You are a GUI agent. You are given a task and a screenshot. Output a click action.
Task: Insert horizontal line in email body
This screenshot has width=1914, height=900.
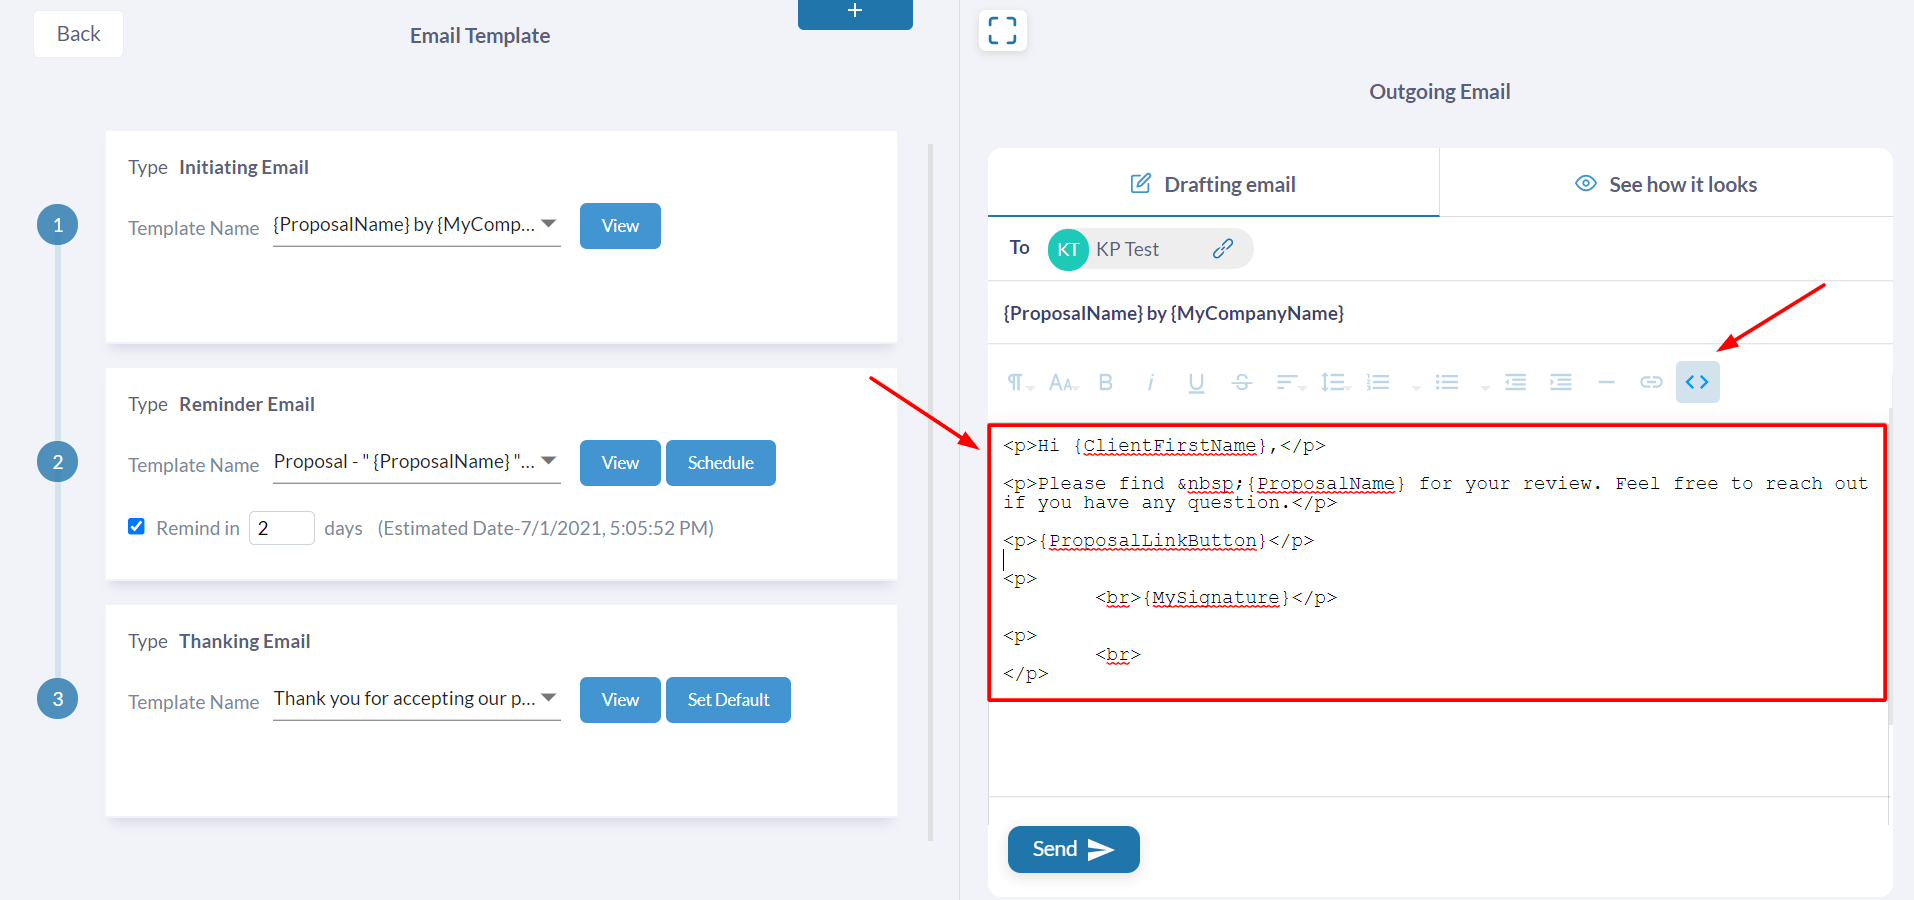[x=1606, y=382]
